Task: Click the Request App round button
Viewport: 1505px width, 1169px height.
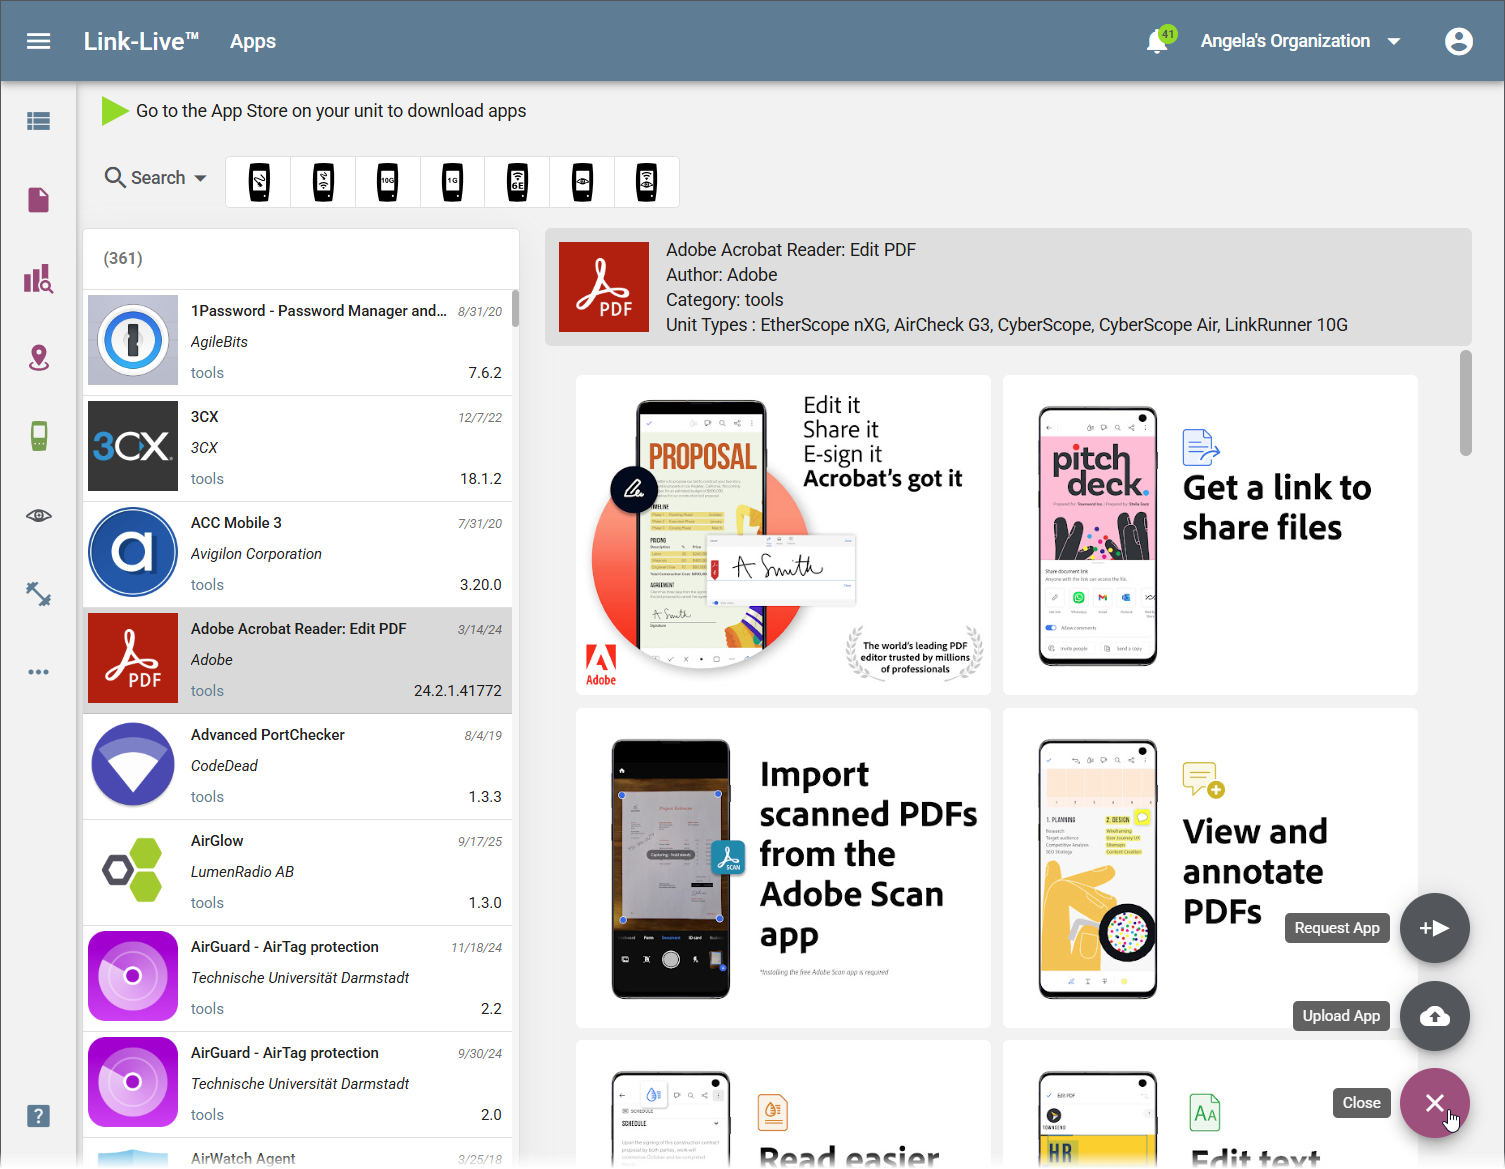Action: click(x=1434, y=928)
